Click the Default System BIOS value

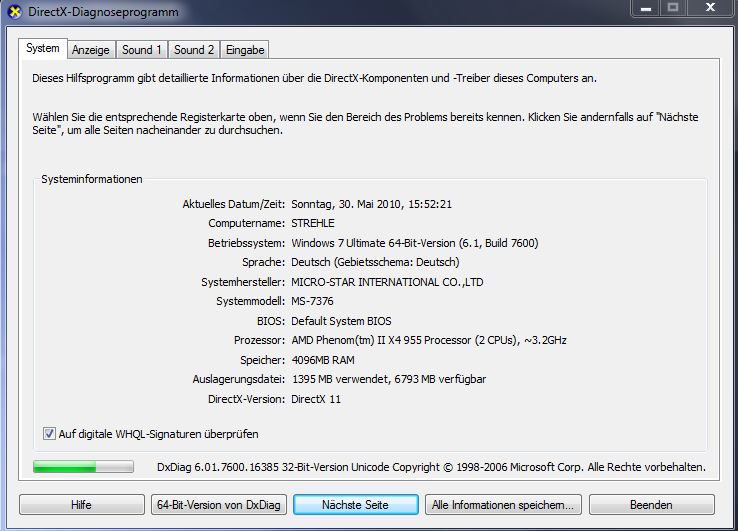[x=341, y=321]
